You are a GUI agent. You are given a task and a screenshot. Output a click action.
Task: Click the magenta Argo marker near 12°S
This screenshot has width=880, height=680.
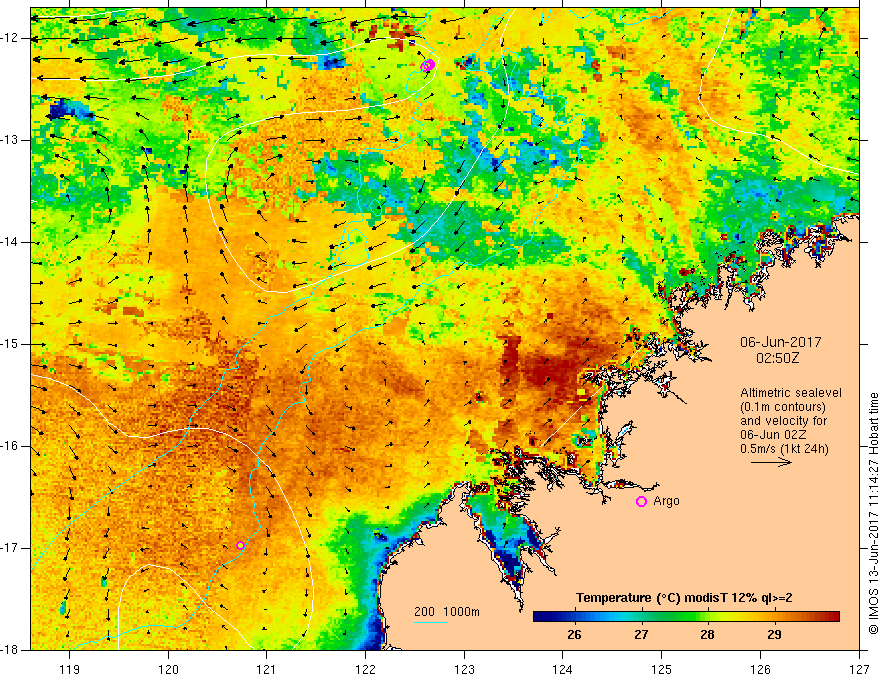[428, 65]
